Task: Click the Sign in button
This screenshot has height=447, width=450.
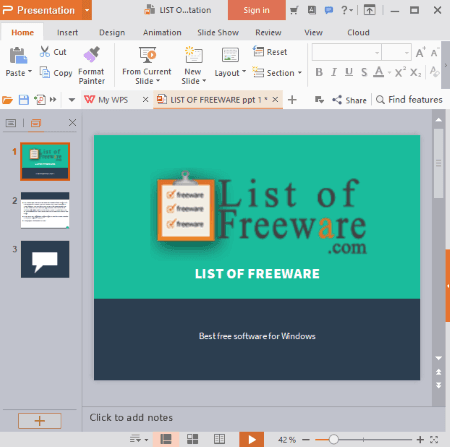Action: (x=257, y=10)
